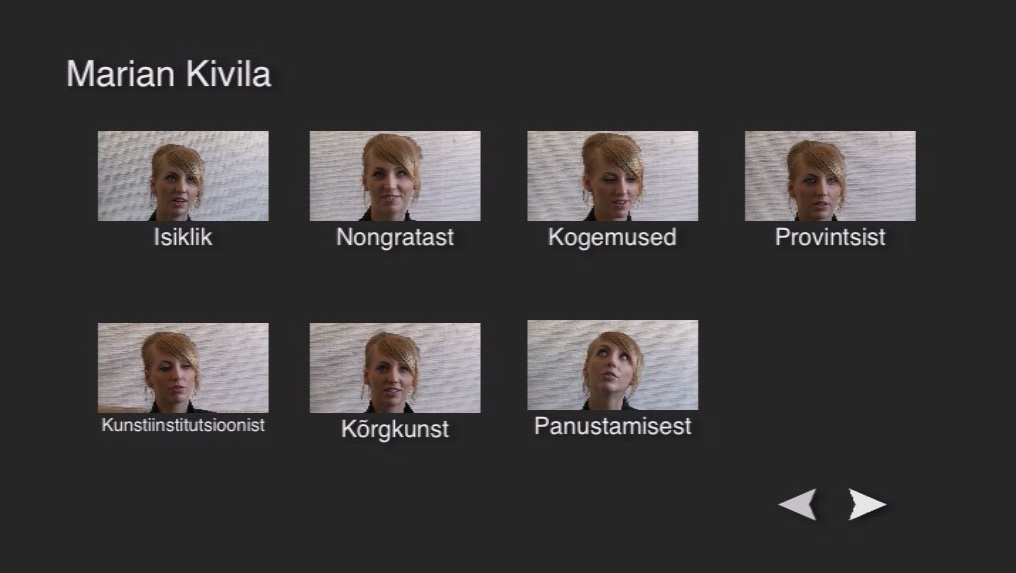Image resolution: width=1016 pixels, height=573 pixels.
Task: Select the Nongratast caption
Action: (x=395, y=237)
